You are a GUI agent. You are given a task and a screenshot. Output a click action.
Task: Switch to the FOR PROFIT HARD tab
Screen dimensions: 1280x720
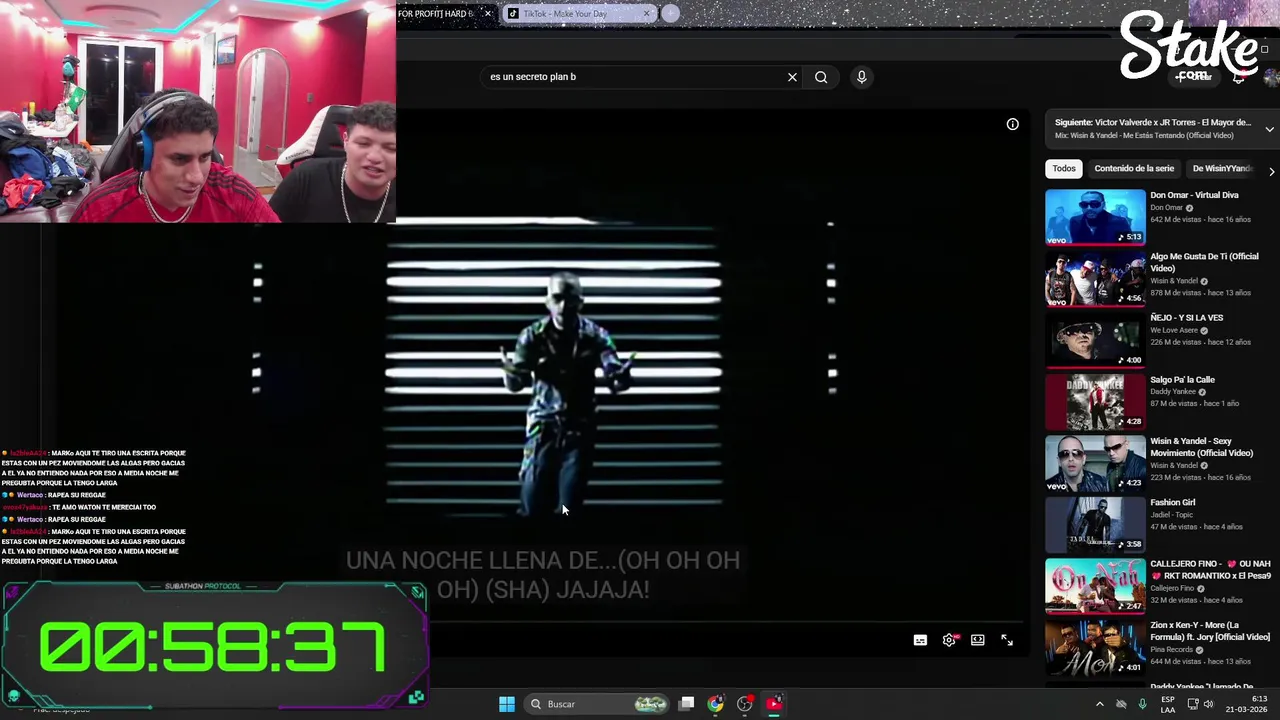tap(436, 14)
